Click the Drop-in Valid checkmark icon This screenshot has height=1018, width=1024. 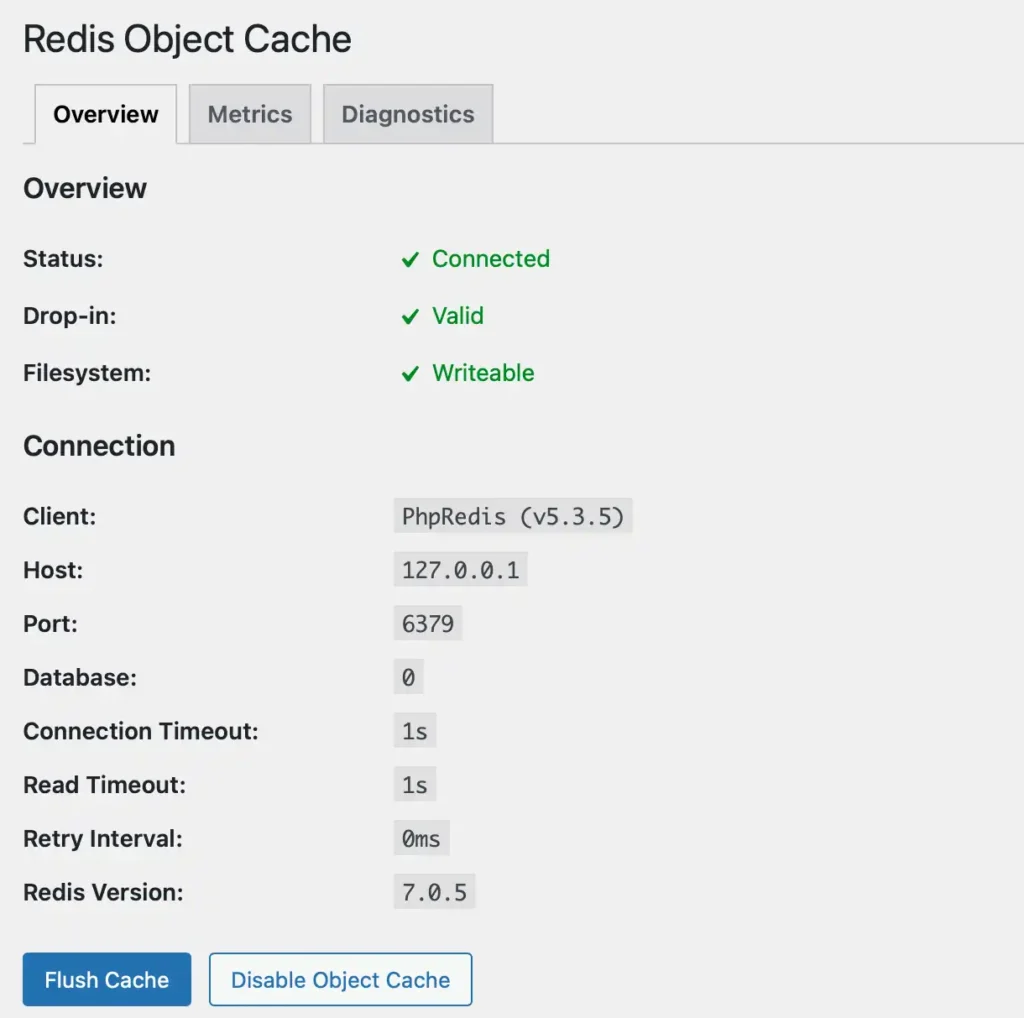click(410, 317)
